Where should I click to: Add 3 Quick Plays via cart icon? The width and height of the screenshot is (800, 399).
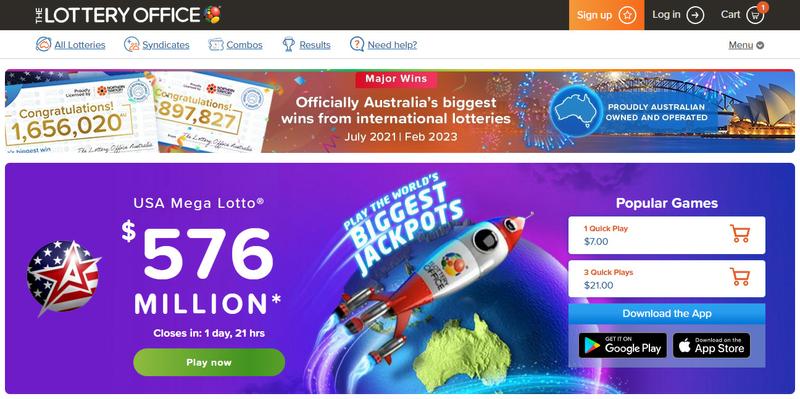pyautogui.click(x=740, y=277)
